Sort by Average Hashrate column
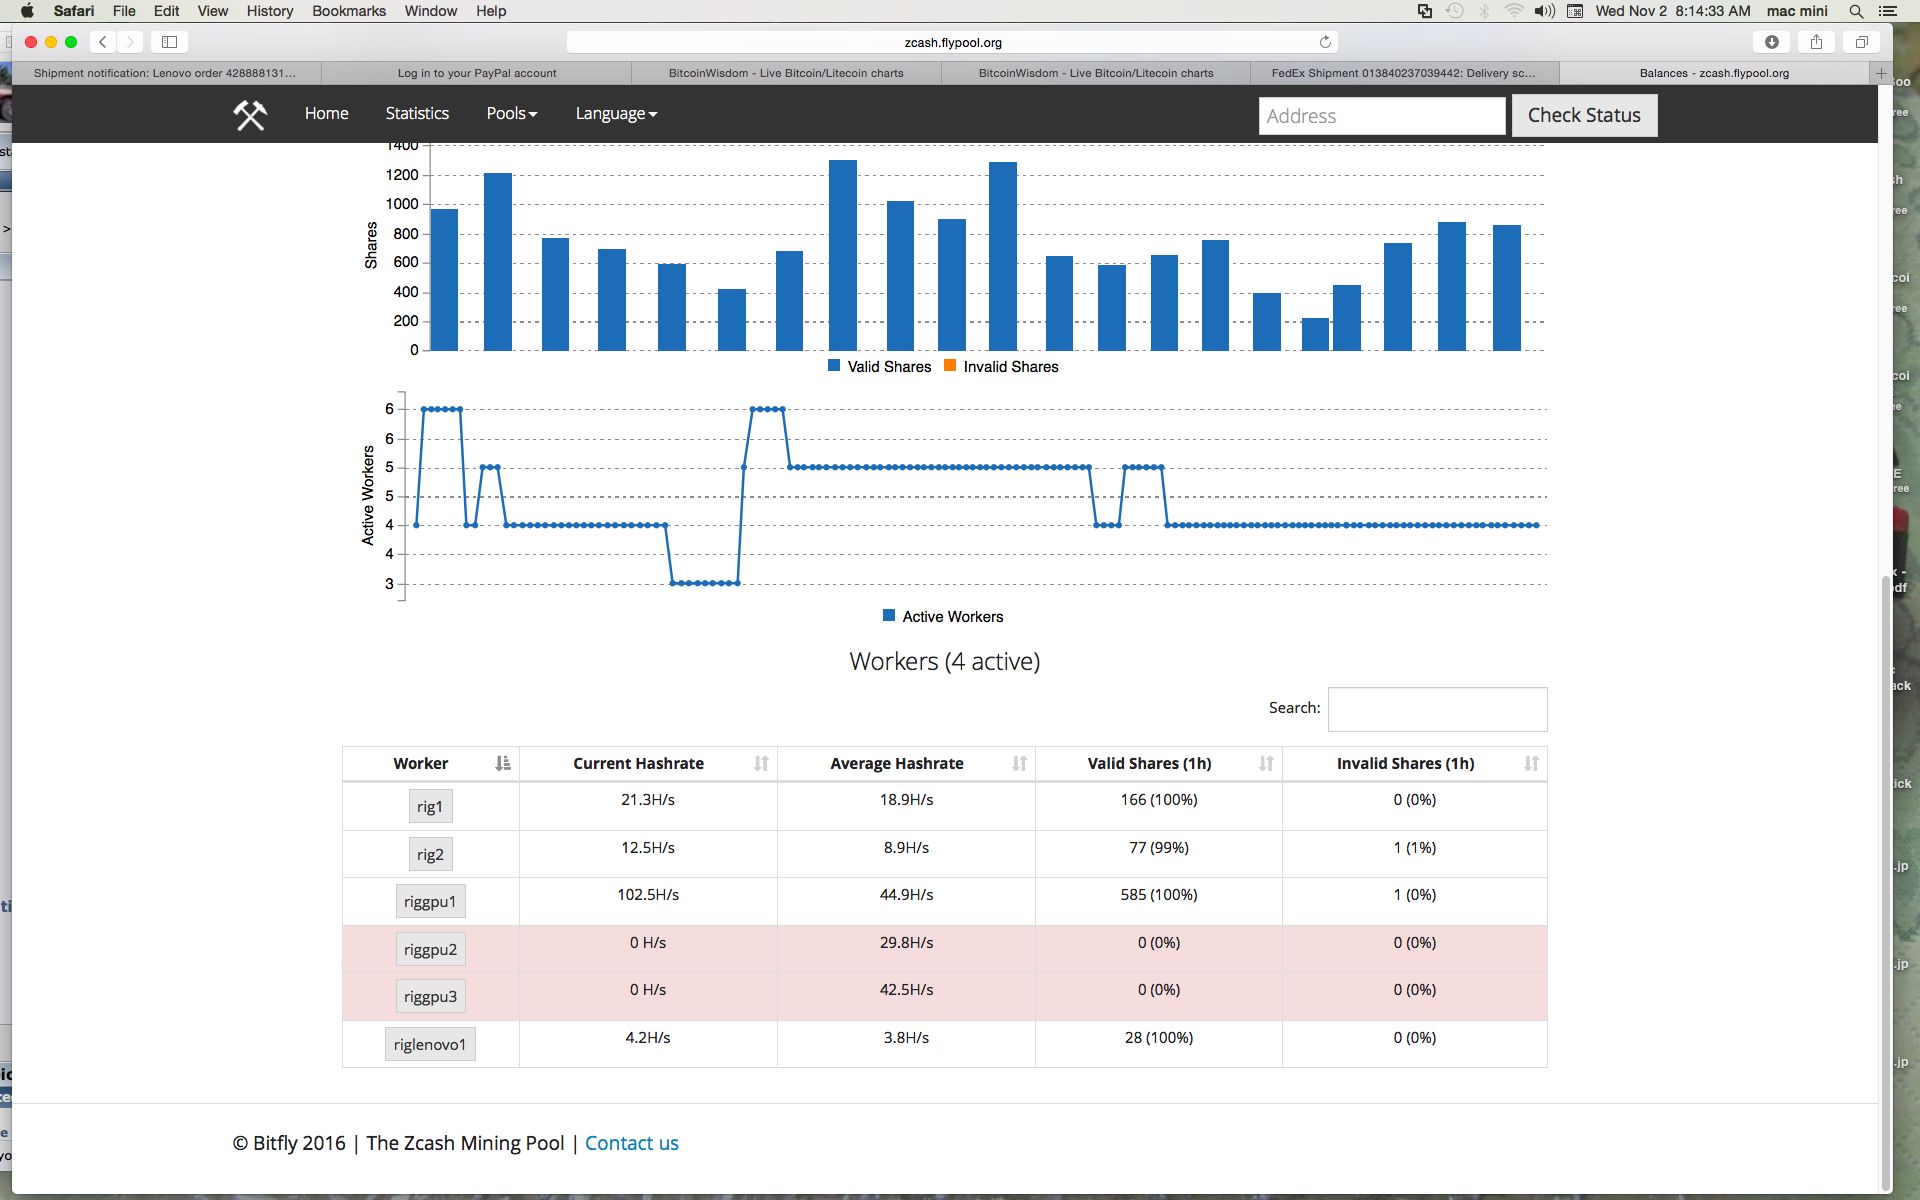 pyautogui.click(x=906, y=763)
